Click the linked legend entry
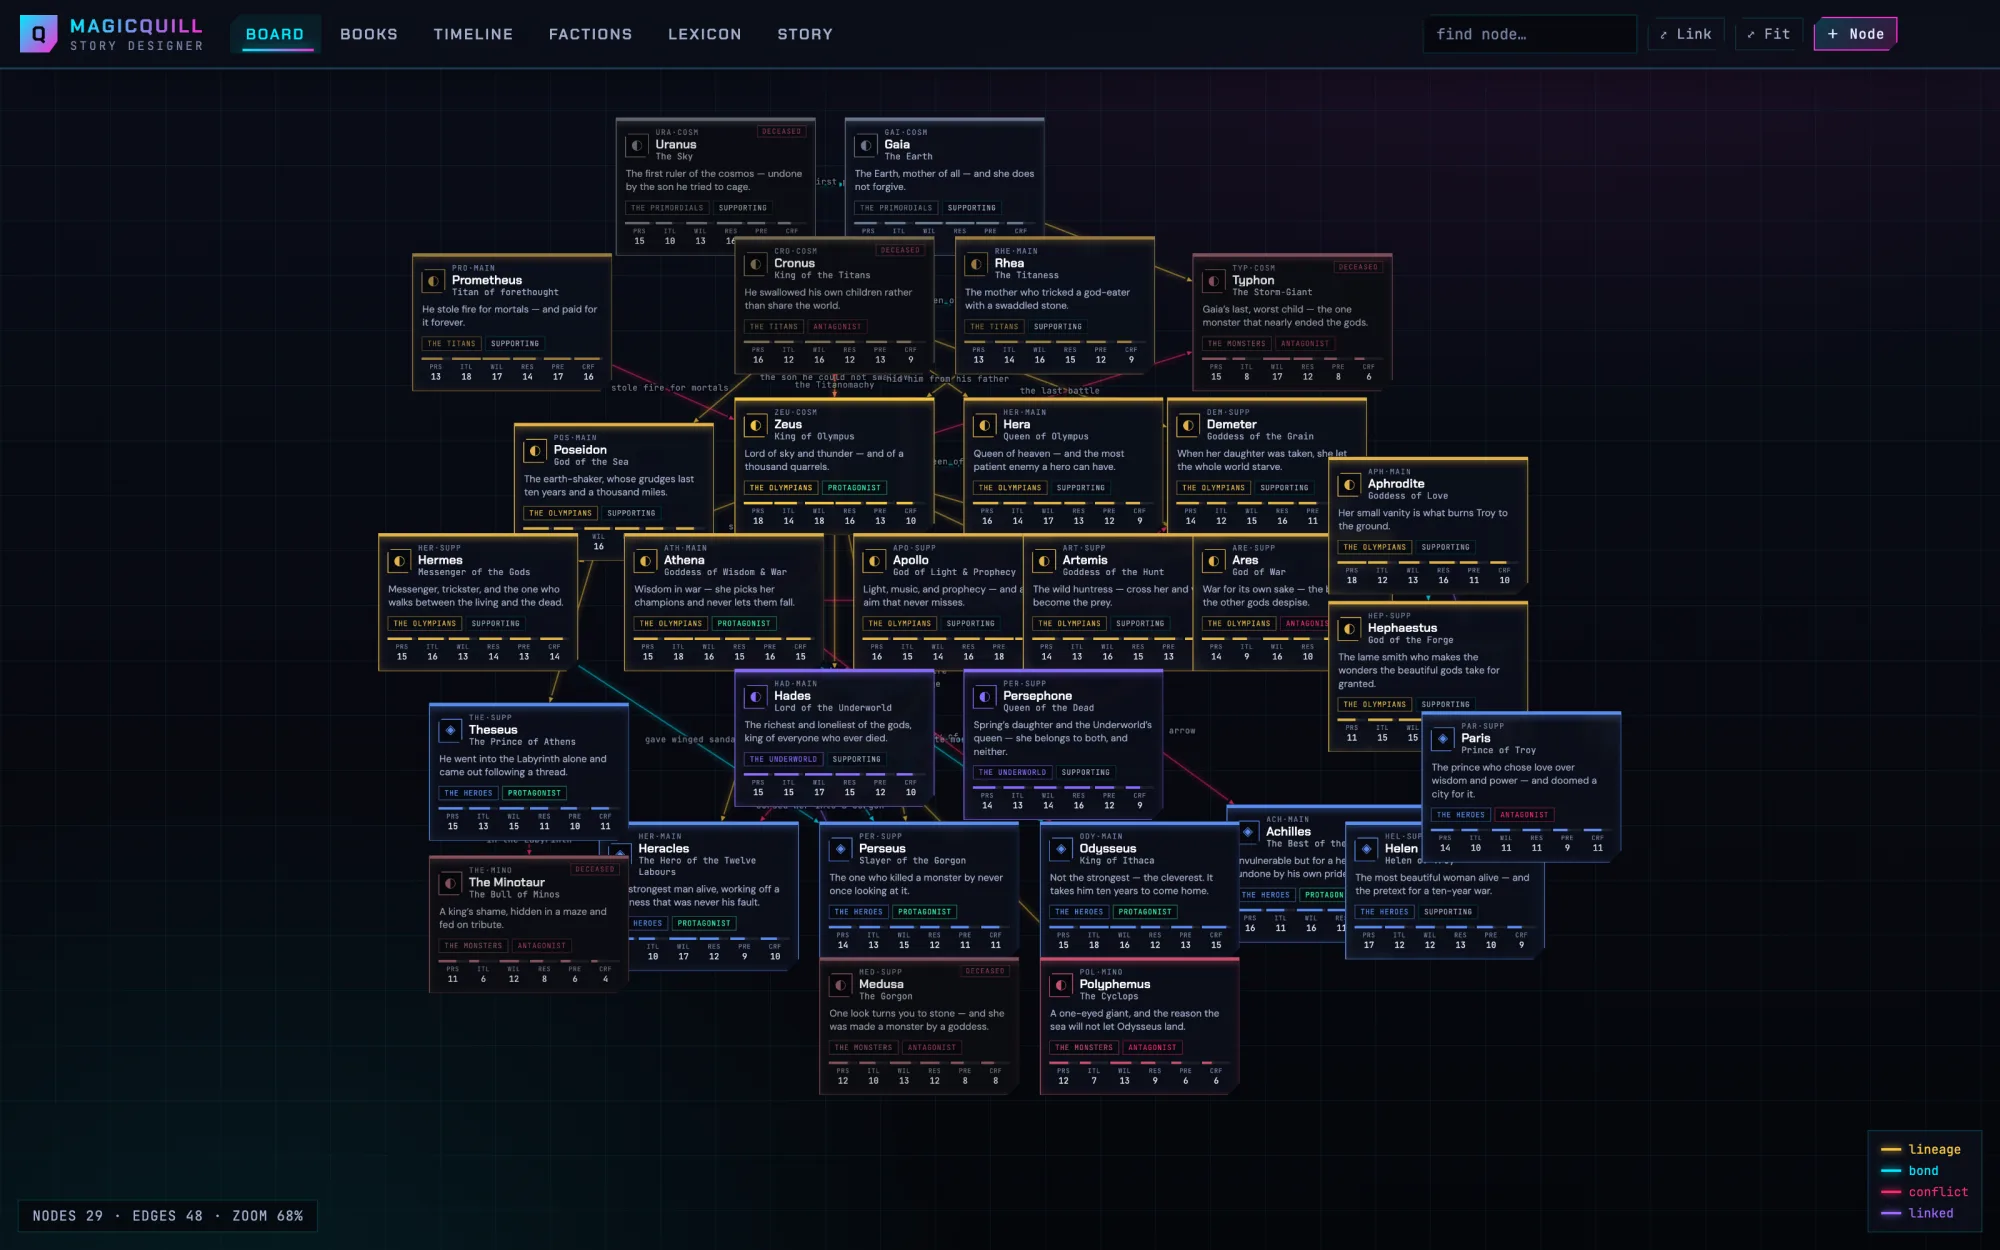The height and width of the screenshot is (1250, 2000). pyautogui.click(x=1917, y=1213)
